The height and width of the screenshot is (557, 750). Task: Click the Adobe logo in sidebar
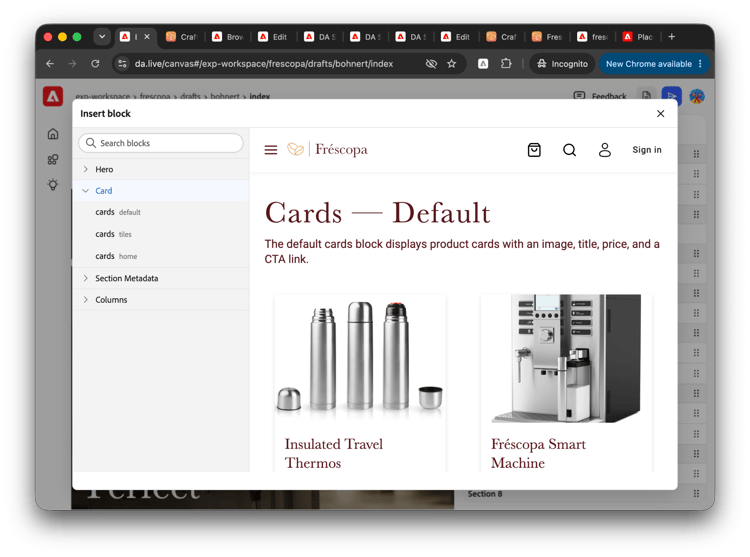pos(53,96)
